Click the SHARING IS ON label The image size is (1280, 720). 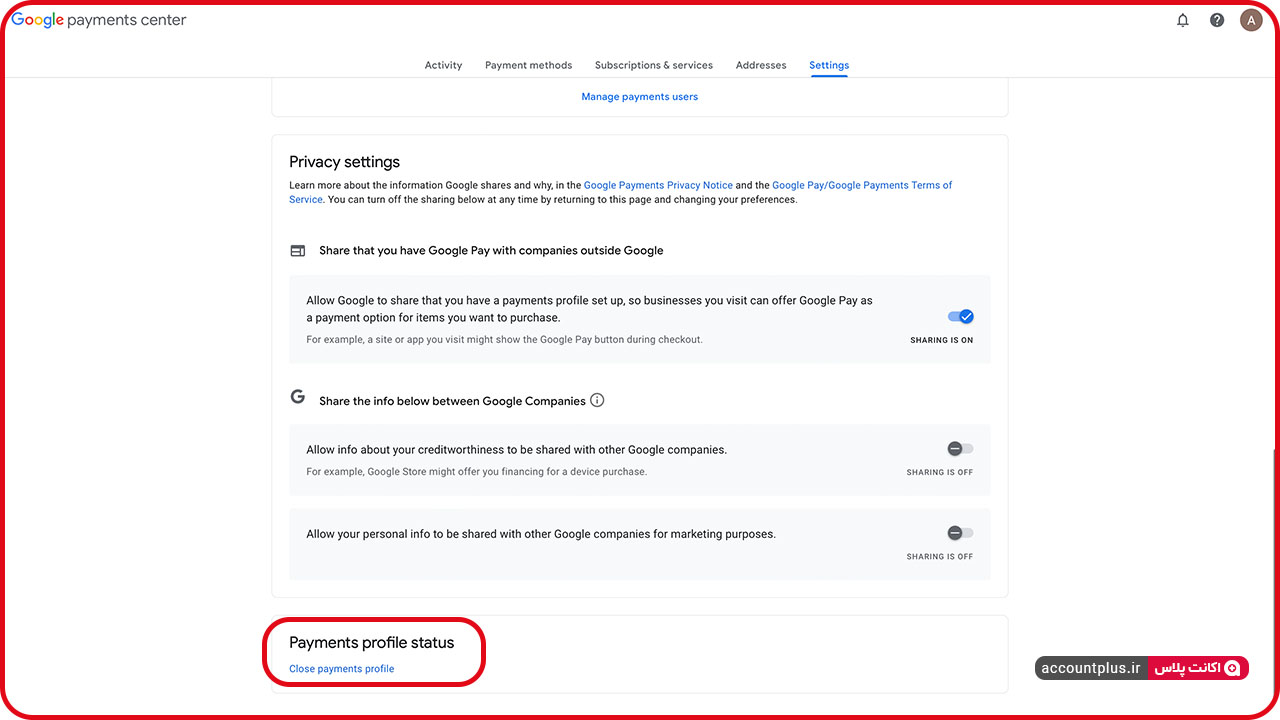(x=942, y=340)
